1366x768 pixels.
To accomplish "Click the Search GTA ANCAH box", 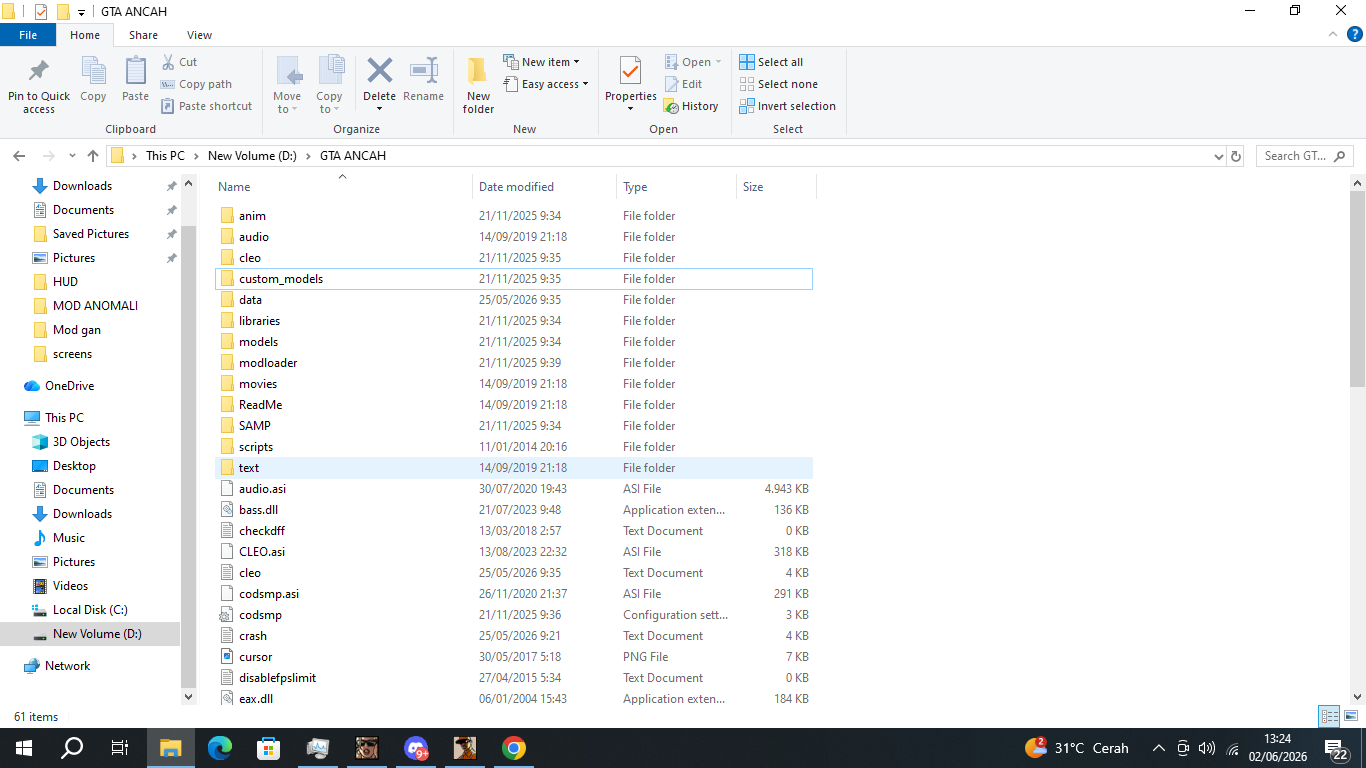I will pos(1305,156).
